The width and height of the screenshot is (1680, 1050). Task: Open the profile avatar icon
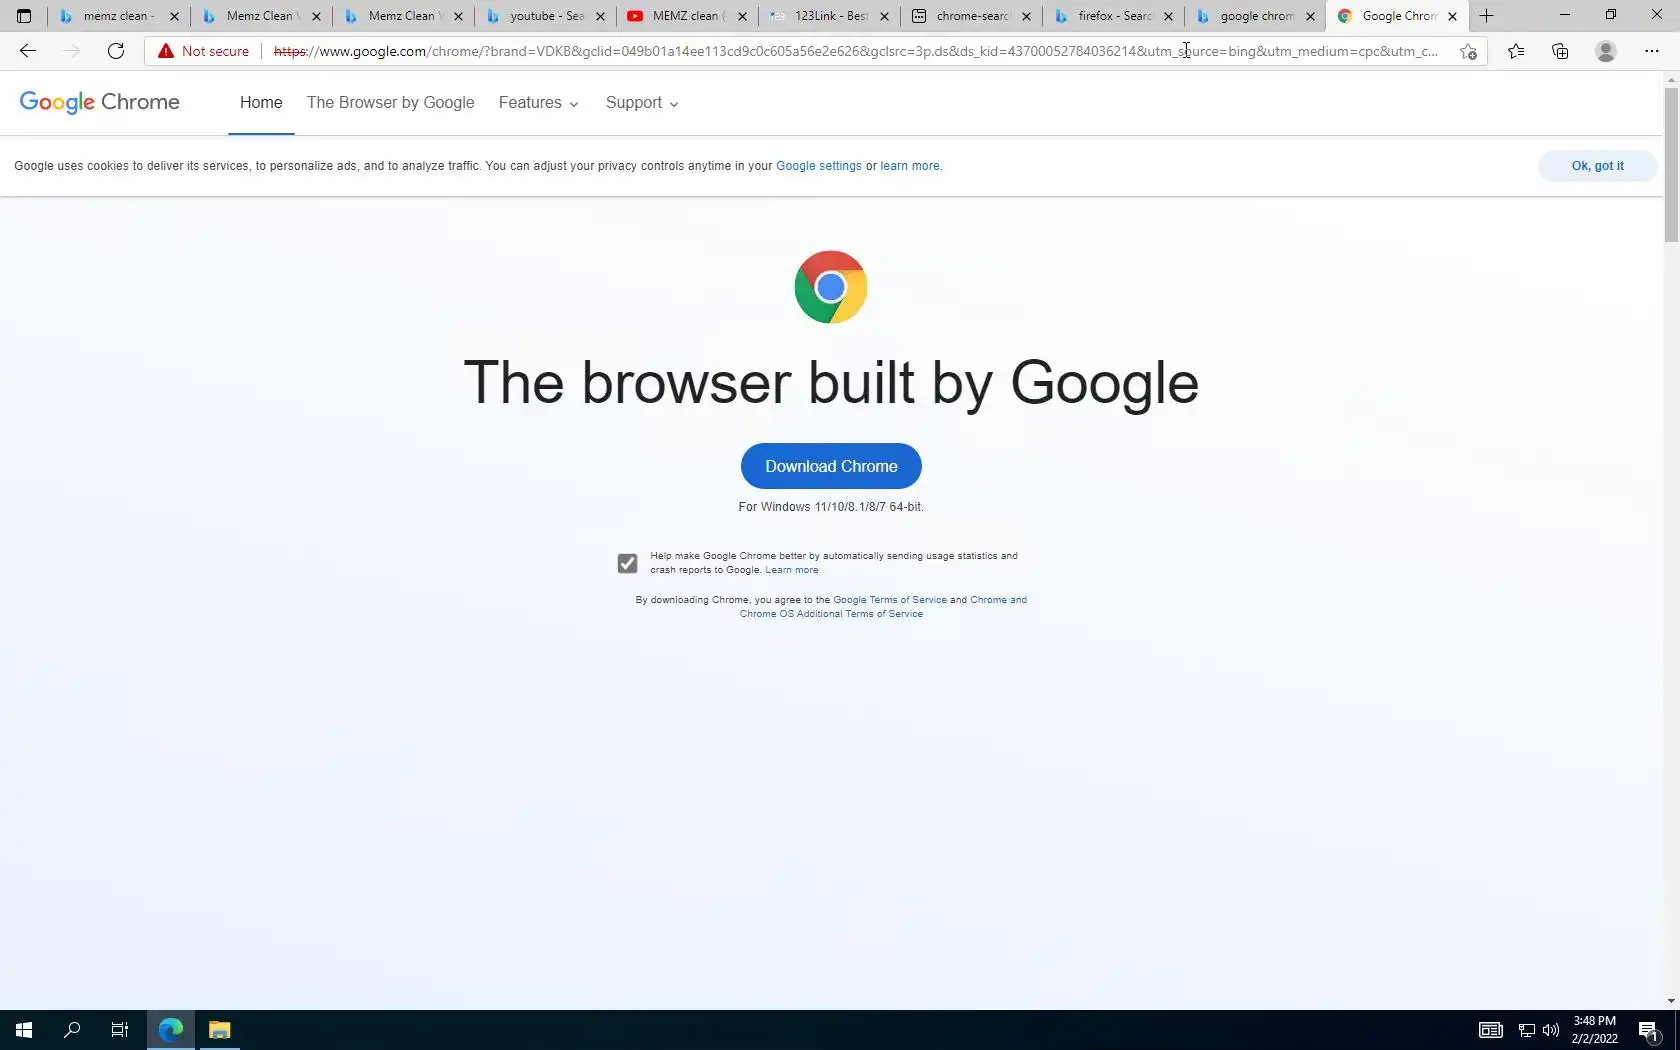pyautogui.click(x=1606, y=51)
